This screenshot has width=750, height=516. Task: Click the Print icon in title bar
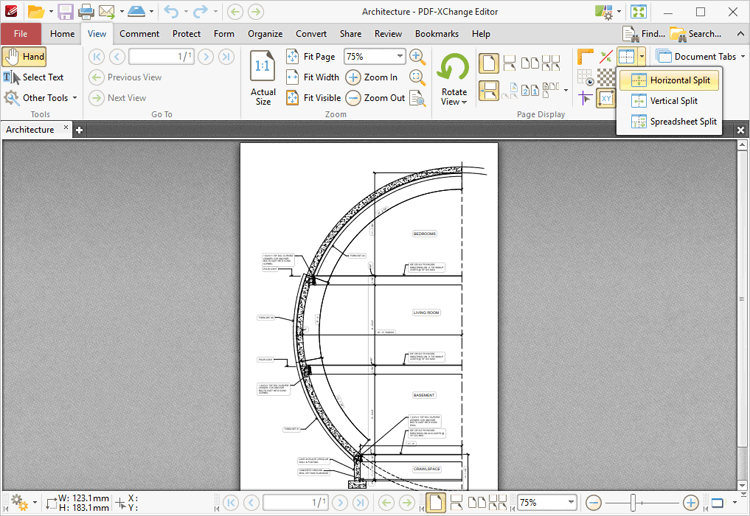86,12
